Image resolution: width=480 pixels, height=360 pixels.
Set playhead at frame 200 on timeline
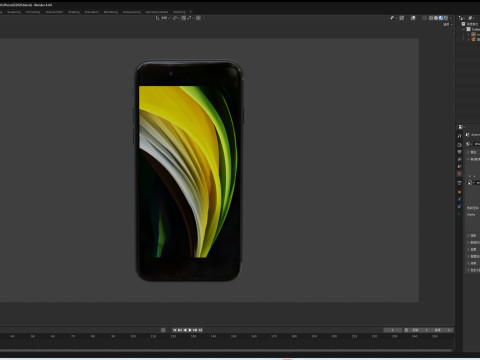[x=334, y=337]
